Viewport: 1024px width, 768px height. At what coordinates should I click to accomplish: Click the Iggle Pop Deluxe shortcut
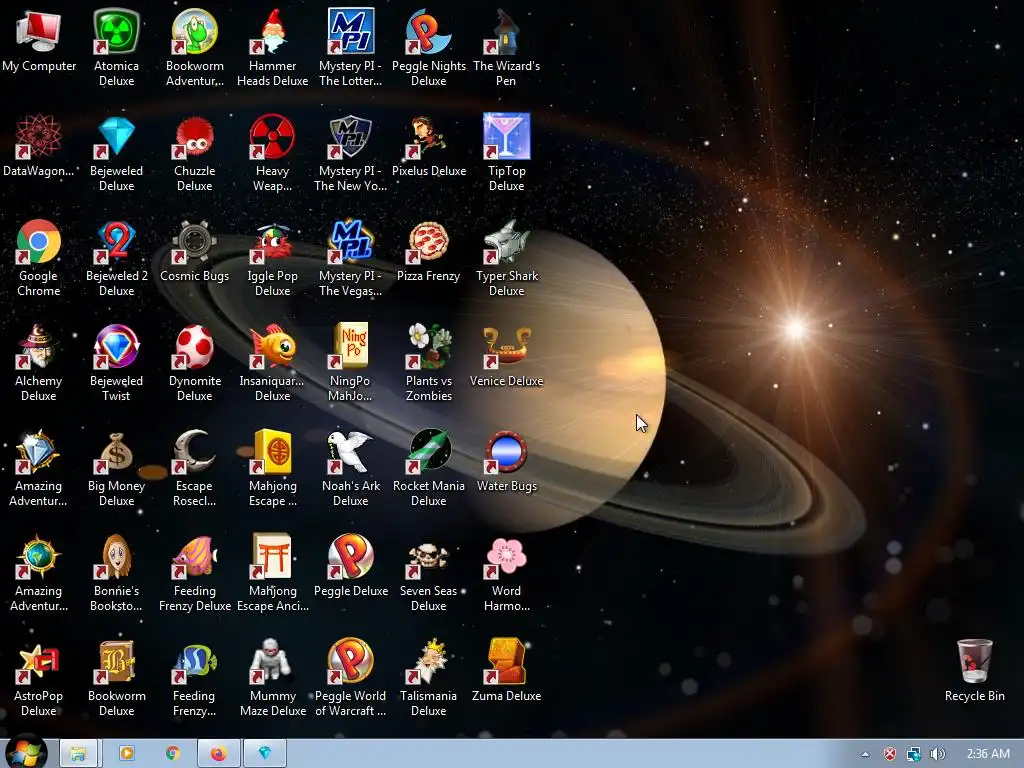(x=272, y=242)
